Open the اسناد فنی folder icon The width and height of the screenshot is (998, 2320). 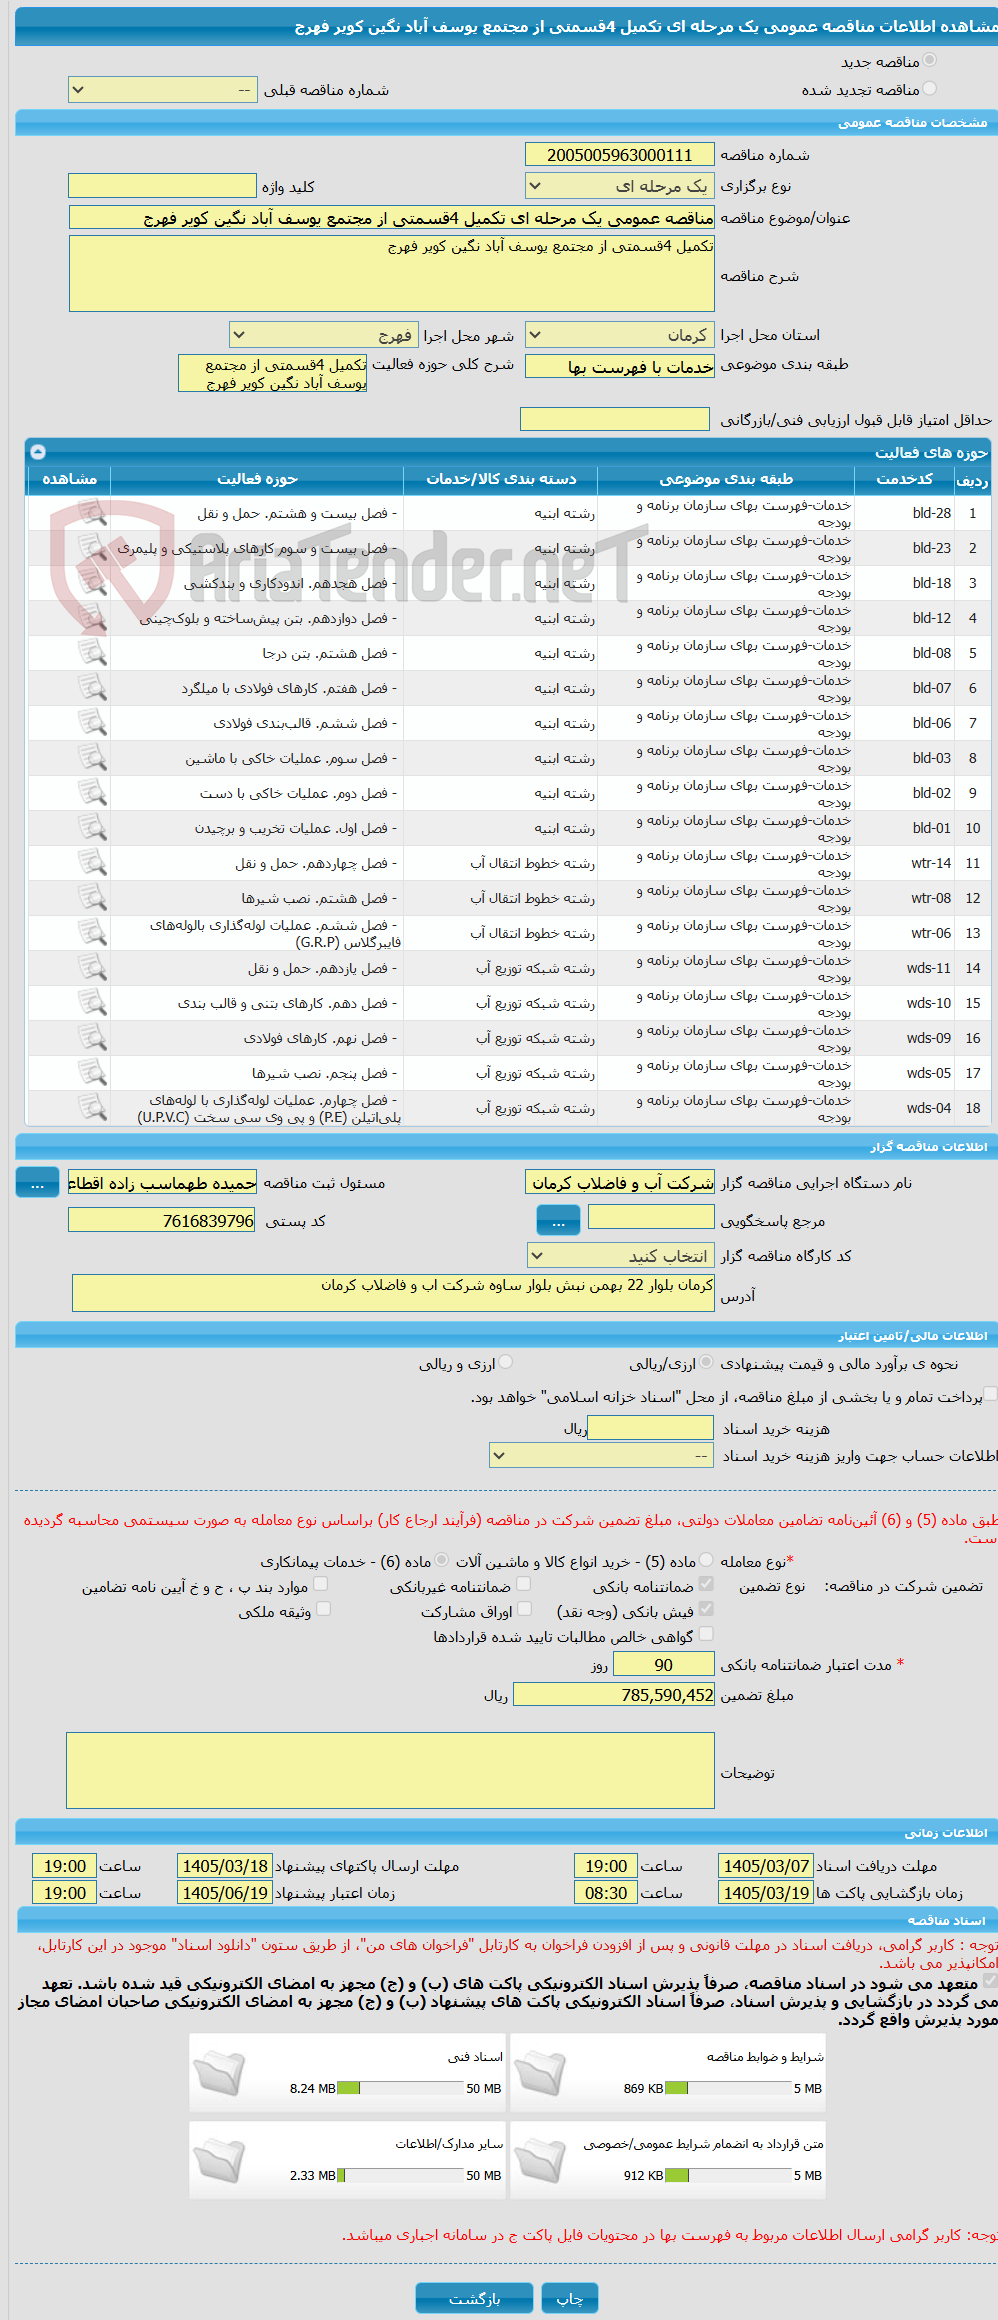[220, 2073]
